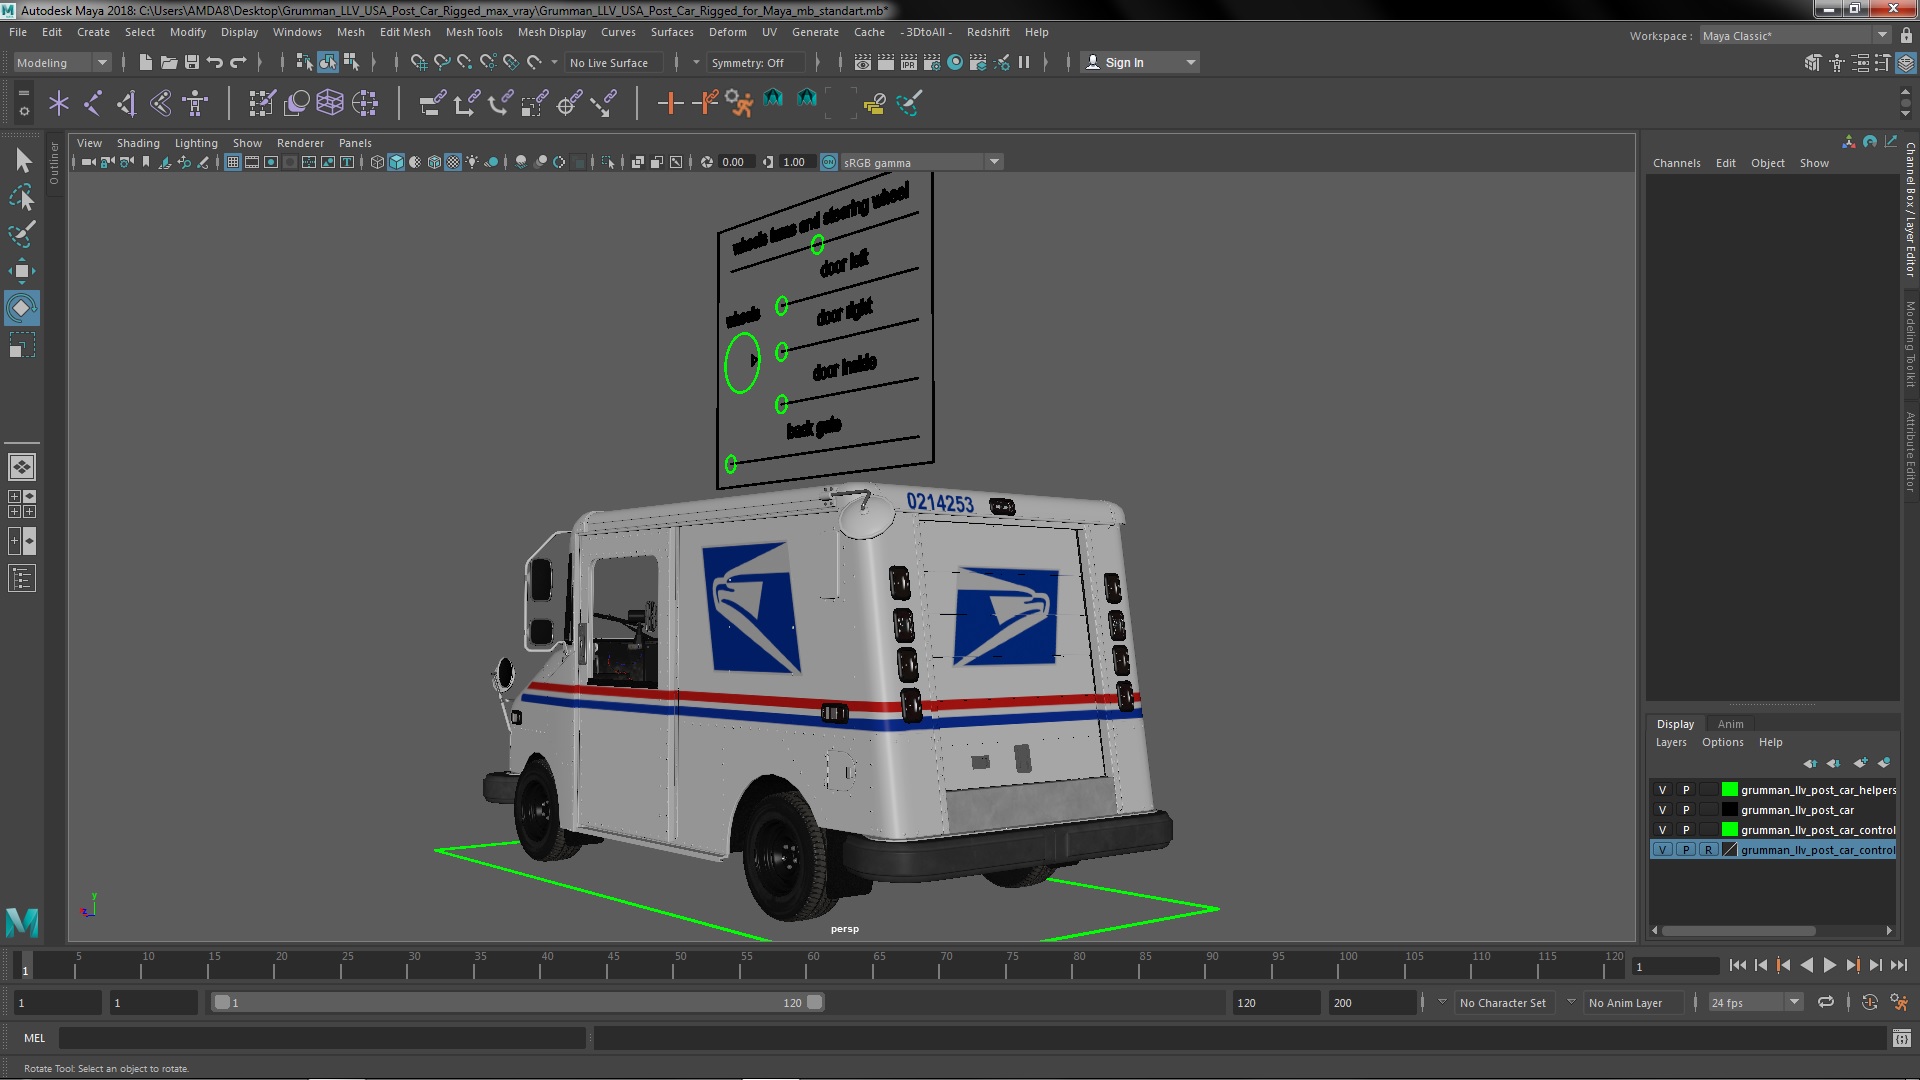
Task: Open the Sign In dropdown
Action: [1140, 62]
